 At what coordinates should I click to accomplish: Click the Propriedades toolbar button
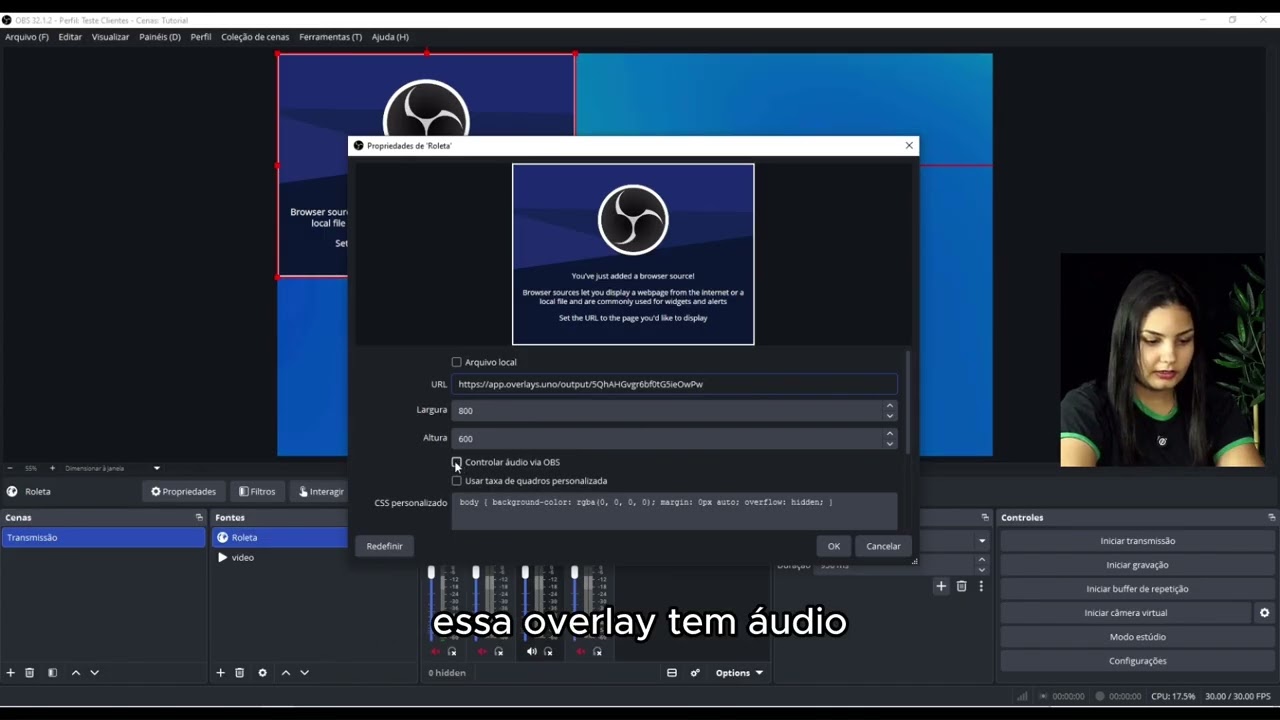(184, 491)
